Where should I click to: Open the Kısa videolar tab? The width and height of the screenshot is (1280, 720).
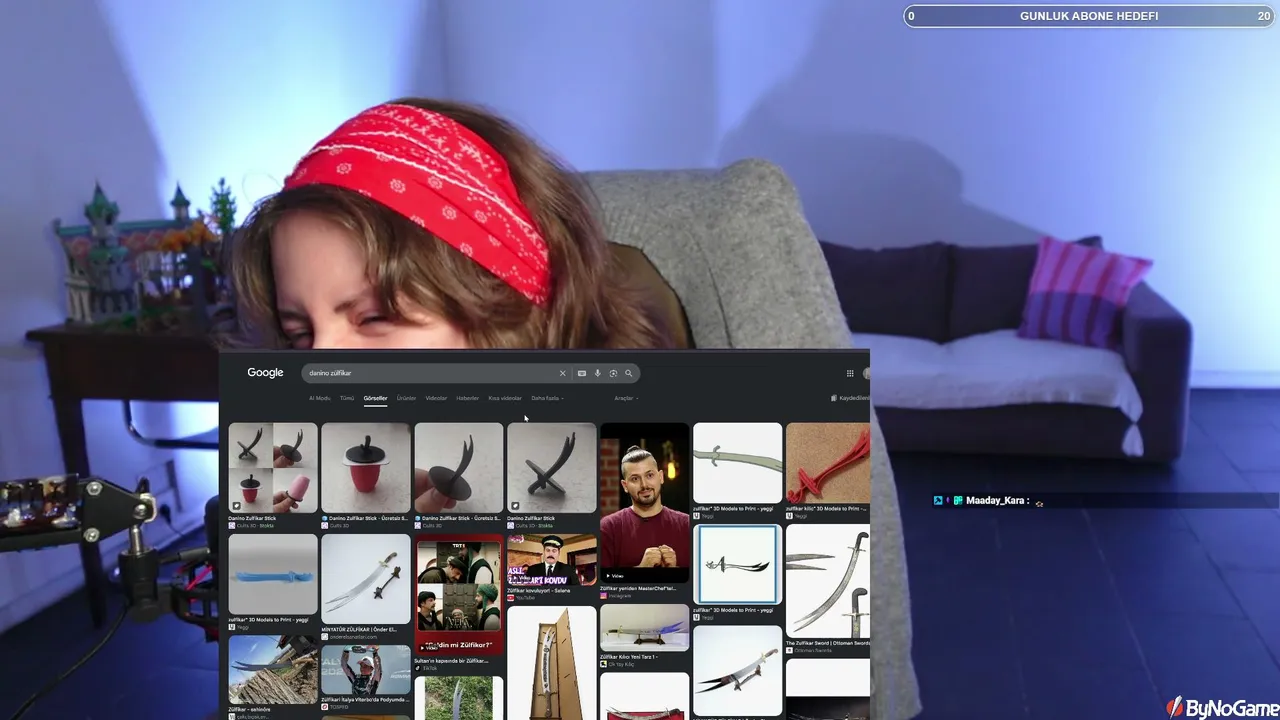(505, 398)
